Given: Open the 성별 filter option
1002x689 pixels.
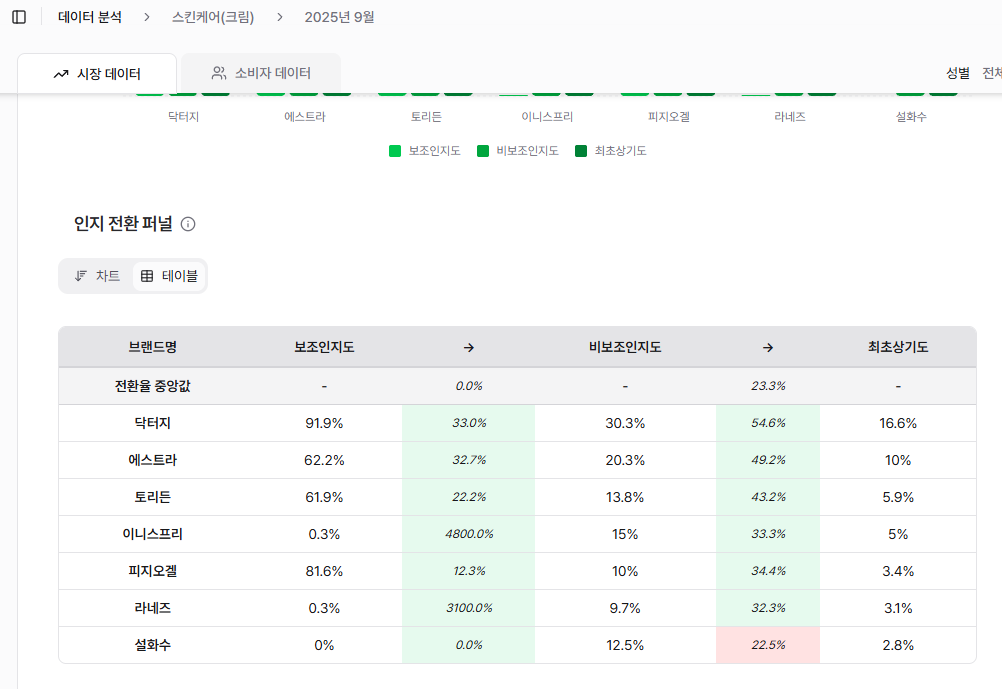Looking at the screenshot, I should pos(957,73).
